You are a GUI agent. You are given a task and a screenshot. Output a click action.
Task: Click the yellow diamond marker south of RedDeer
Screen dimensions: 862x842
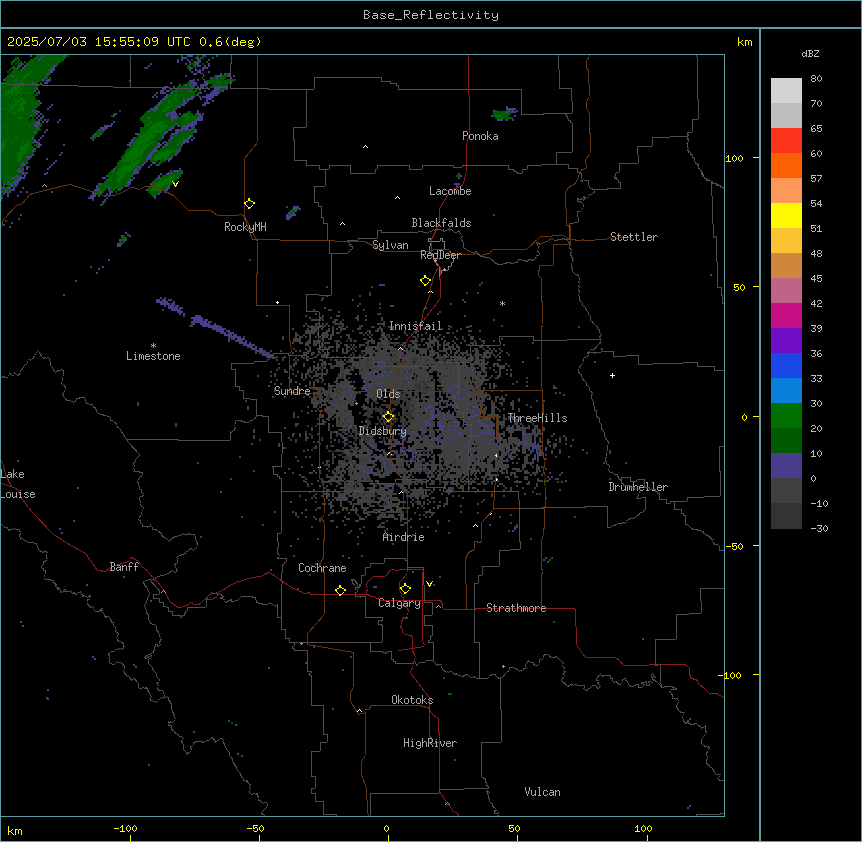click(426, 281)
